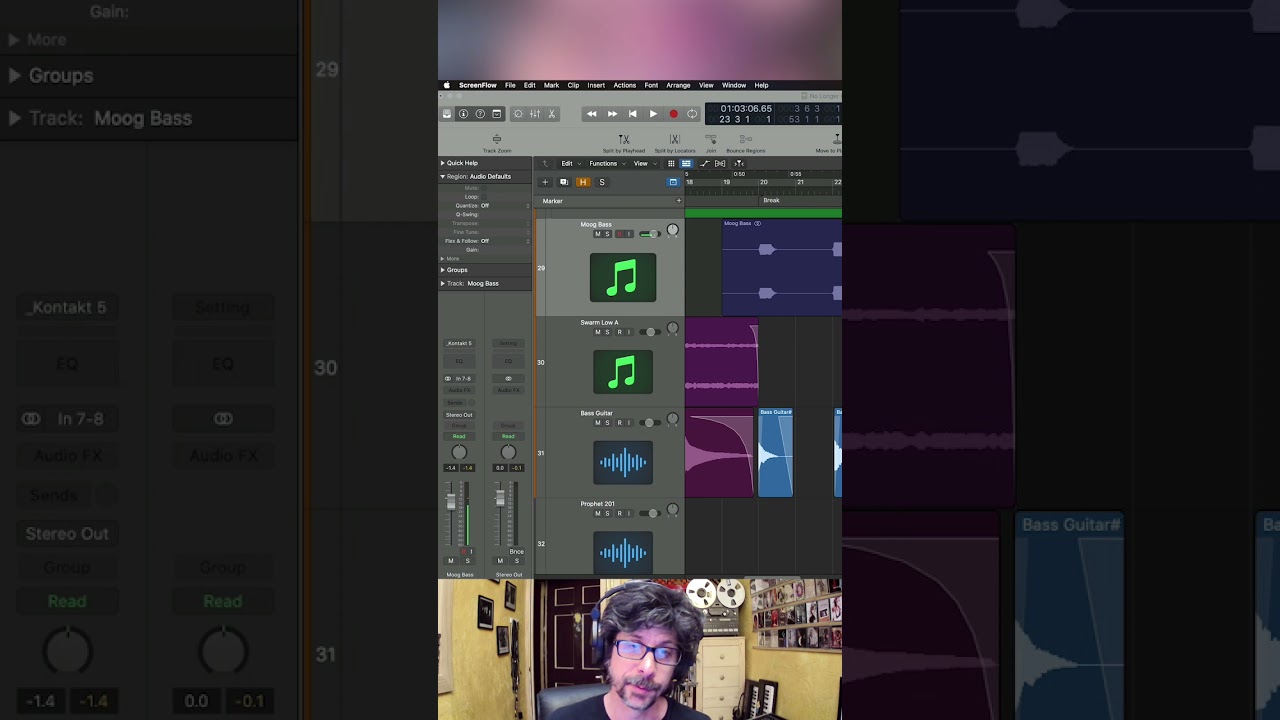The image size is (1280, 720).
Task: Start playback with Play button
Action: 653,114
